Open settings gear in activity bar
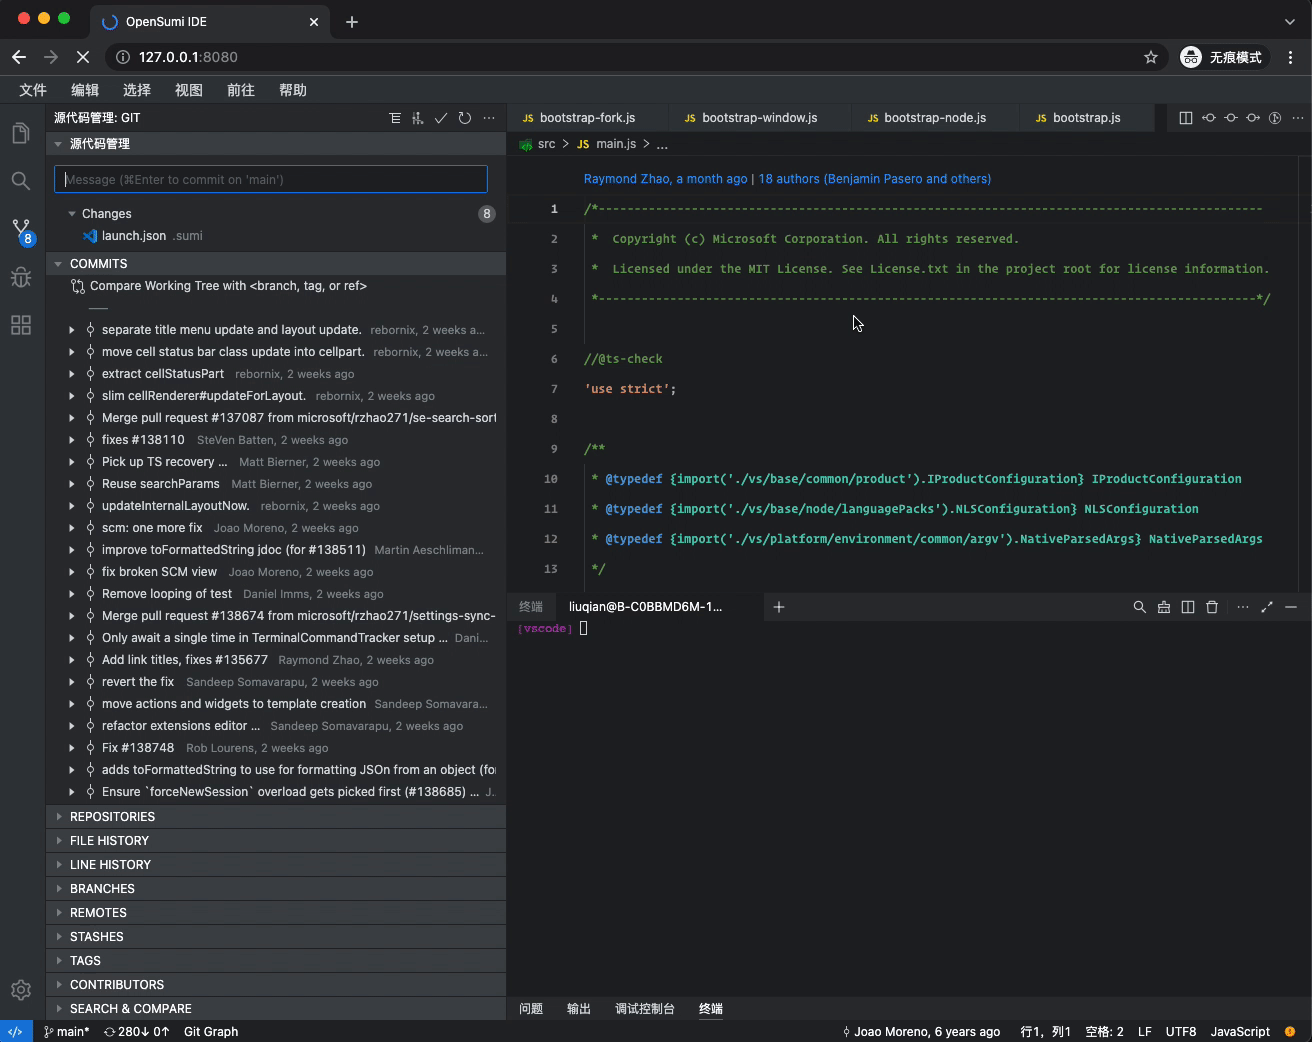1312x1042 pixels. click(21, 990)
